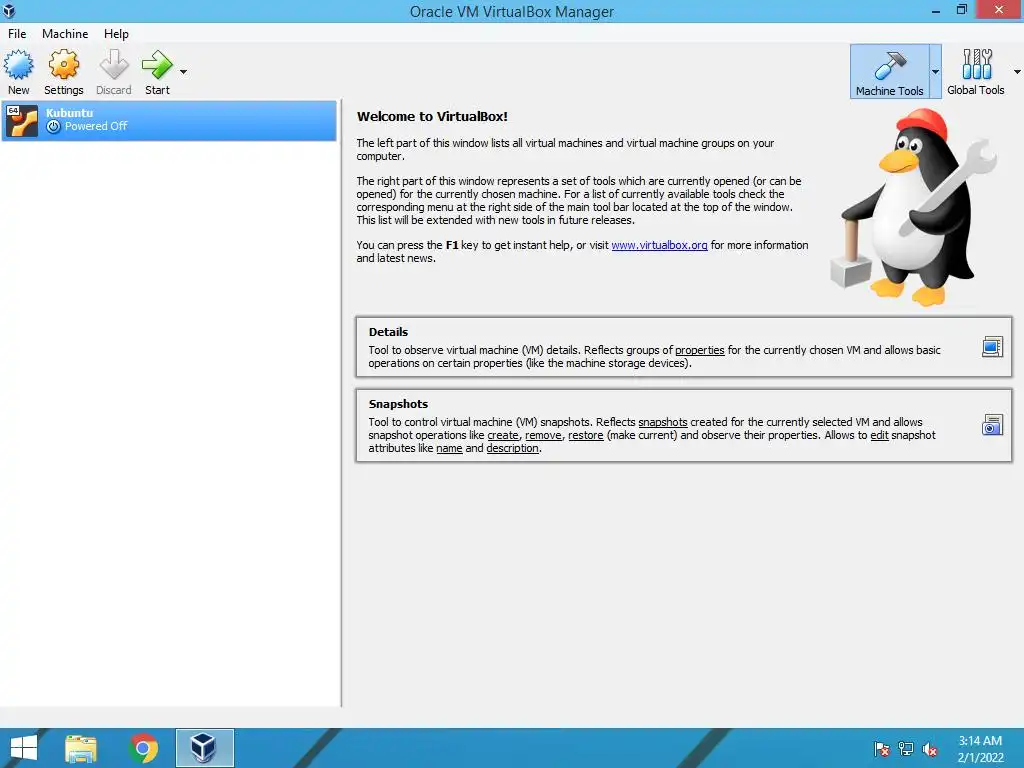1024x768 pixels.
Task: Click the Snapshots heading text
Action: pos(398,404)
